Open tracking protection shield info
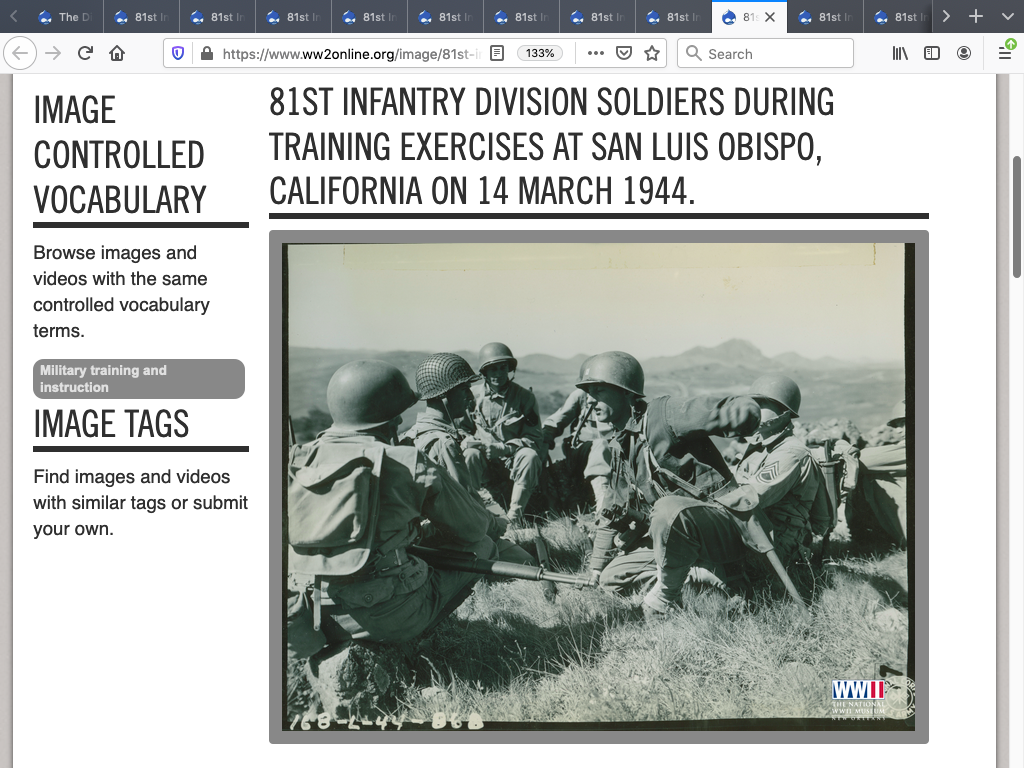Viewport: 1024px width, 768px height. [178, 53]
